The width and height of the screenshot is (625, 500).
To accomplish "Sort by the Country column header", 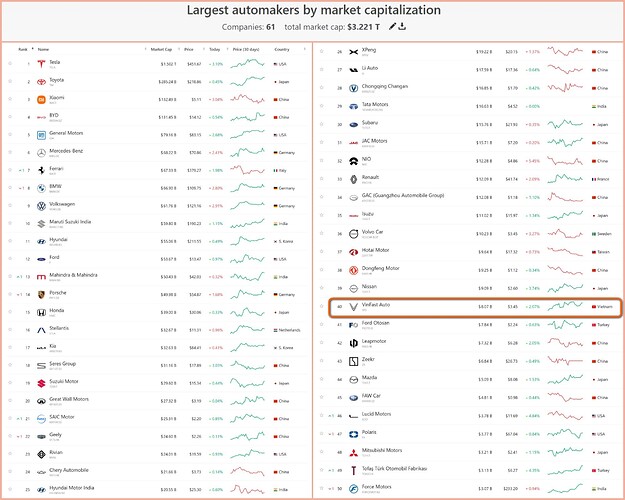I will coord(281,47).
